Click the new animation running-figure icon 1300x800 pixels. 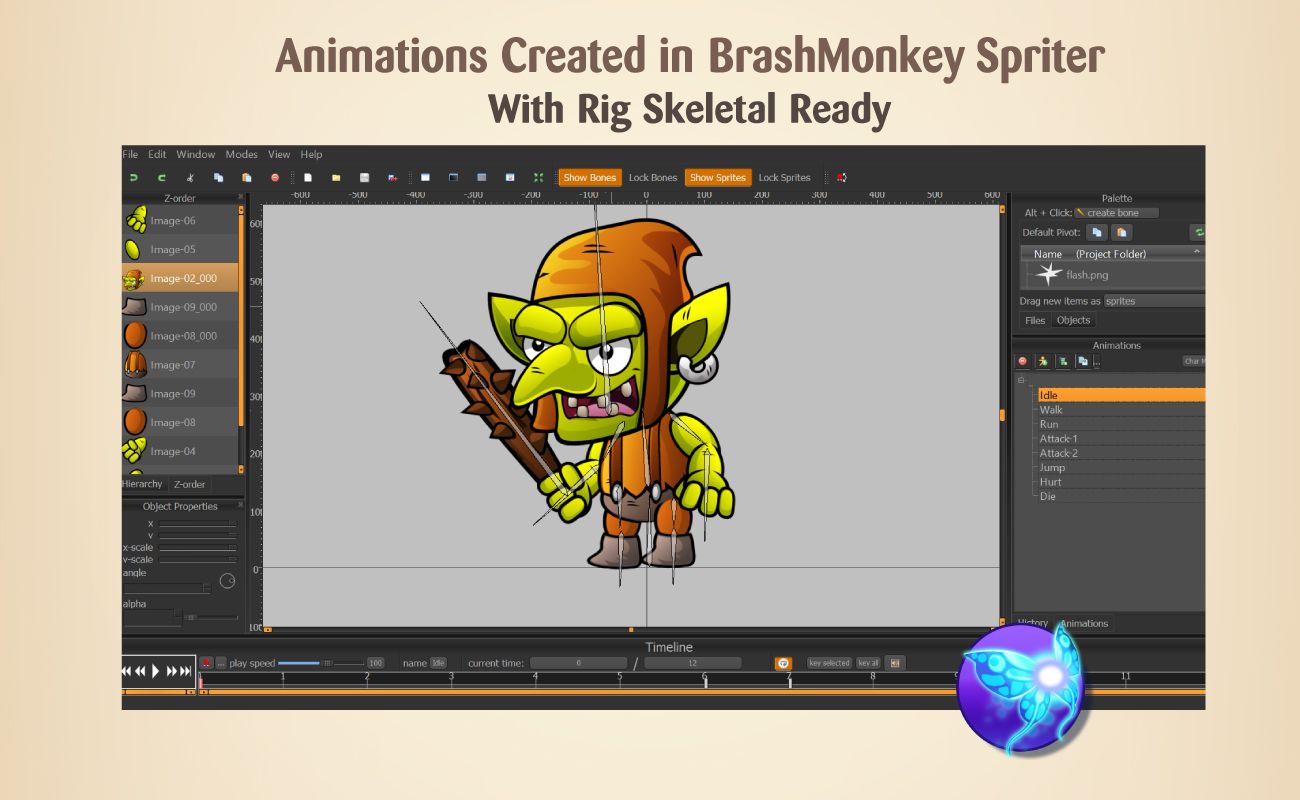click(1042, 361)
